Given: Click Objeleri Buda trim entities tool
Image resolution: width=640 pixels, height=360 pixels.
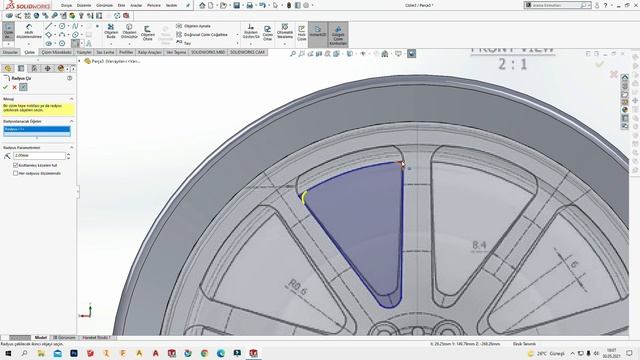Looking at the screenshot, I should (111, 31).
